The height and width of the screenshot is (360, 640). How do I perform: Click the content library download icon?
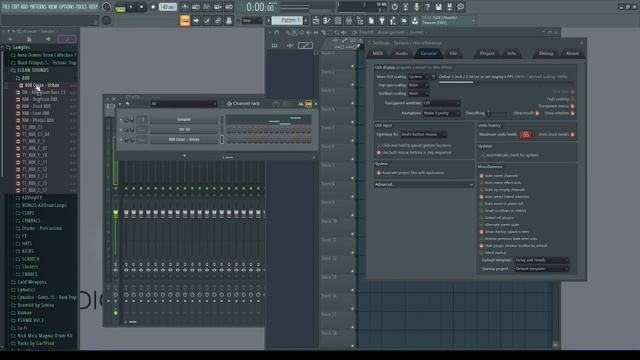pyautogui.click(x=415, y=20)
